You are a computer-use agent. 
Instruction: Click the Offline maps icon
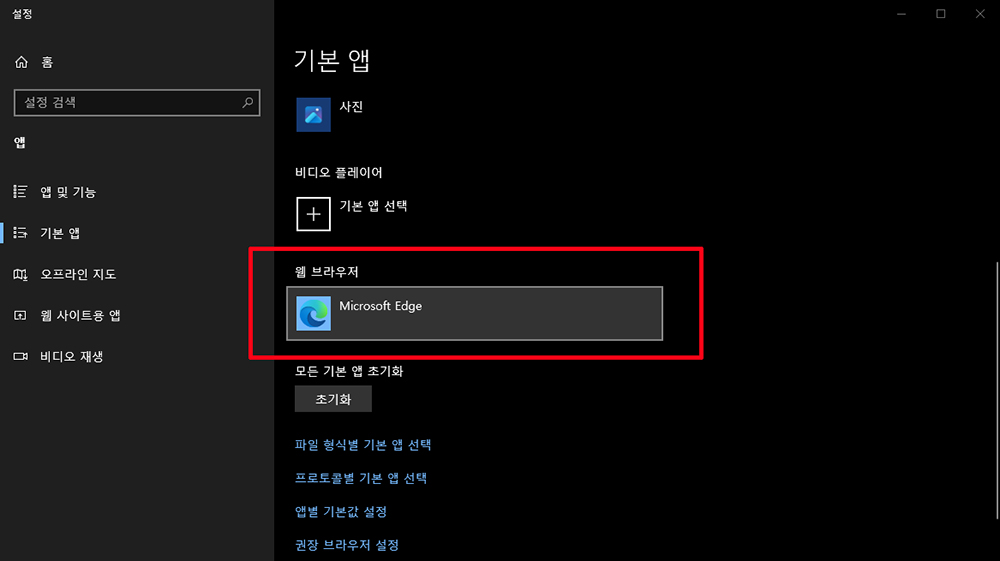point(20,274)
